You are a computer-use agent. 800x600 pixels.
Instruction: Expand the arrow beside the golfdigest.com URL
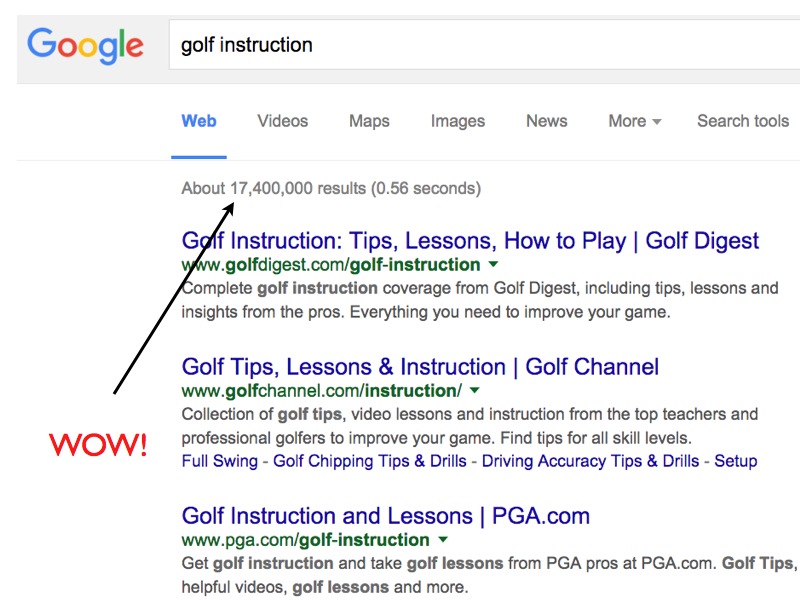pyautogui.click(x=493, y=264)
